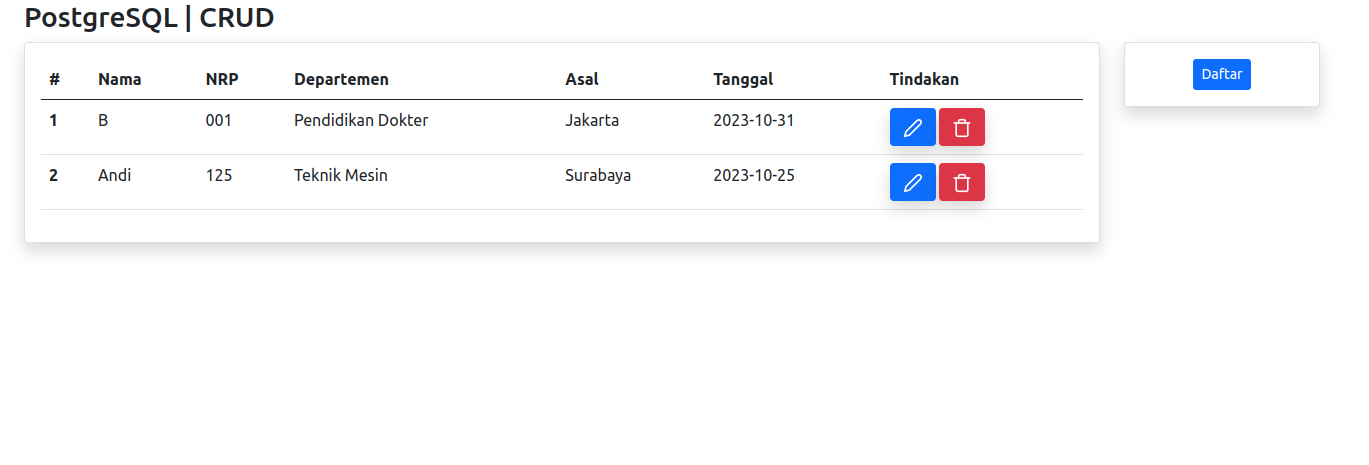1369x465 pixels.
Task: Click NRP value 001
Action: (219, 120)
